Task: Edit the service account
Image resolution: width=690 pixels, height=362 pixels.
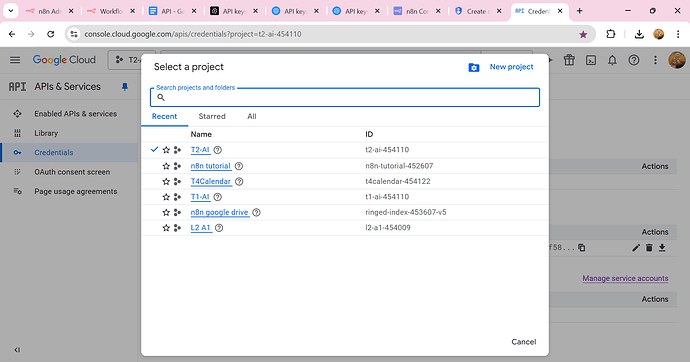Action: [x=636, y=248]
